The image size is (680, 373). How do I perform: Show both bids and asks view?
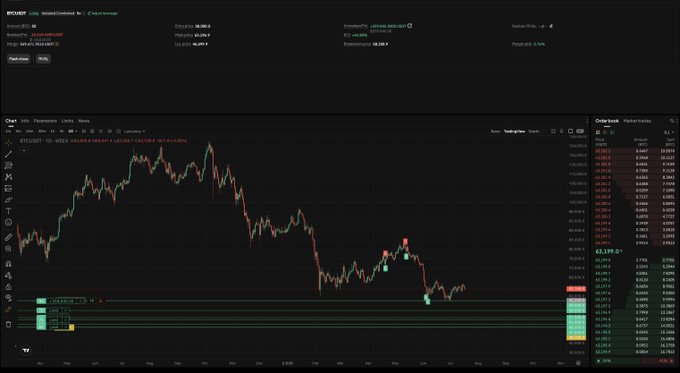tap(598, 132)
